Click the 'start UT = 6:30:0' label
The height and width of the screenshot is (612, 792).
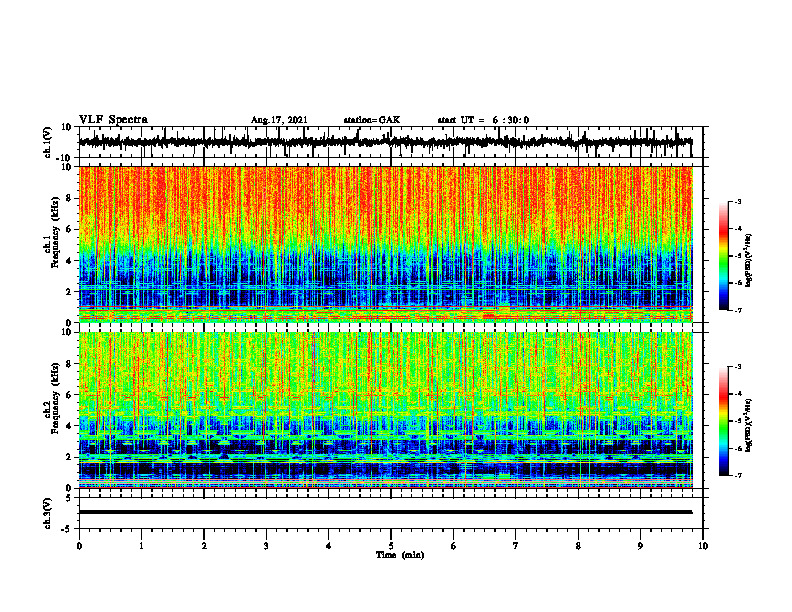(483, 120)
